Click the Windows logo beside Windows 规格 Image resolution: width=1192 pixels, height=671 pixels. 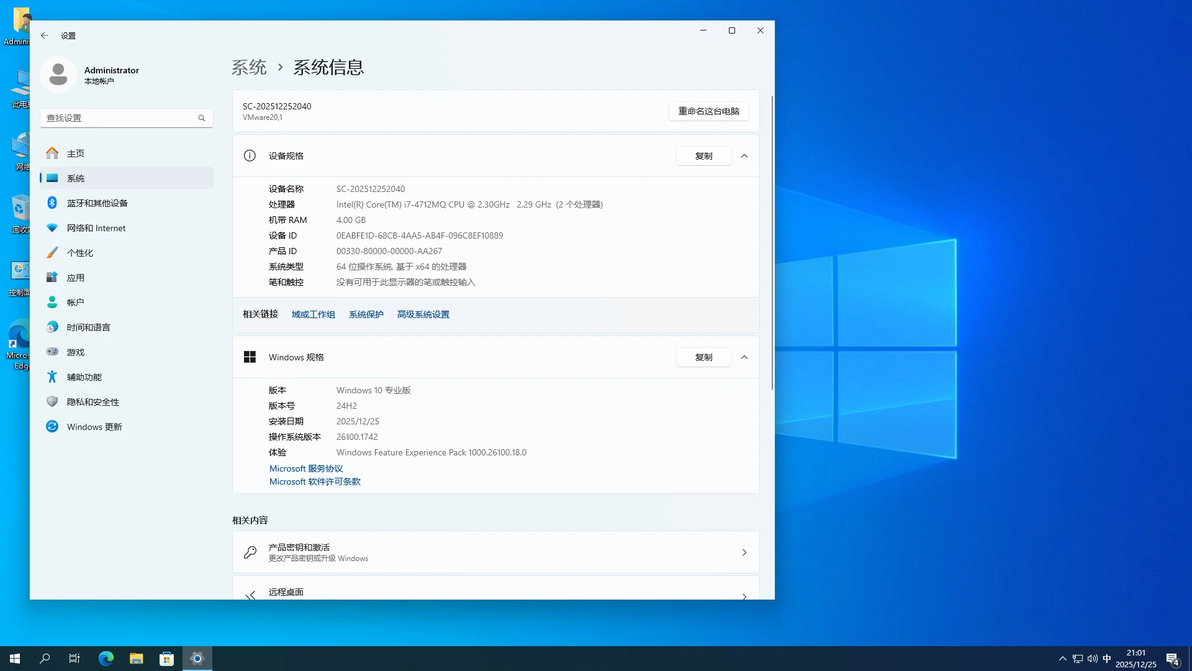[x=249, y=357]
